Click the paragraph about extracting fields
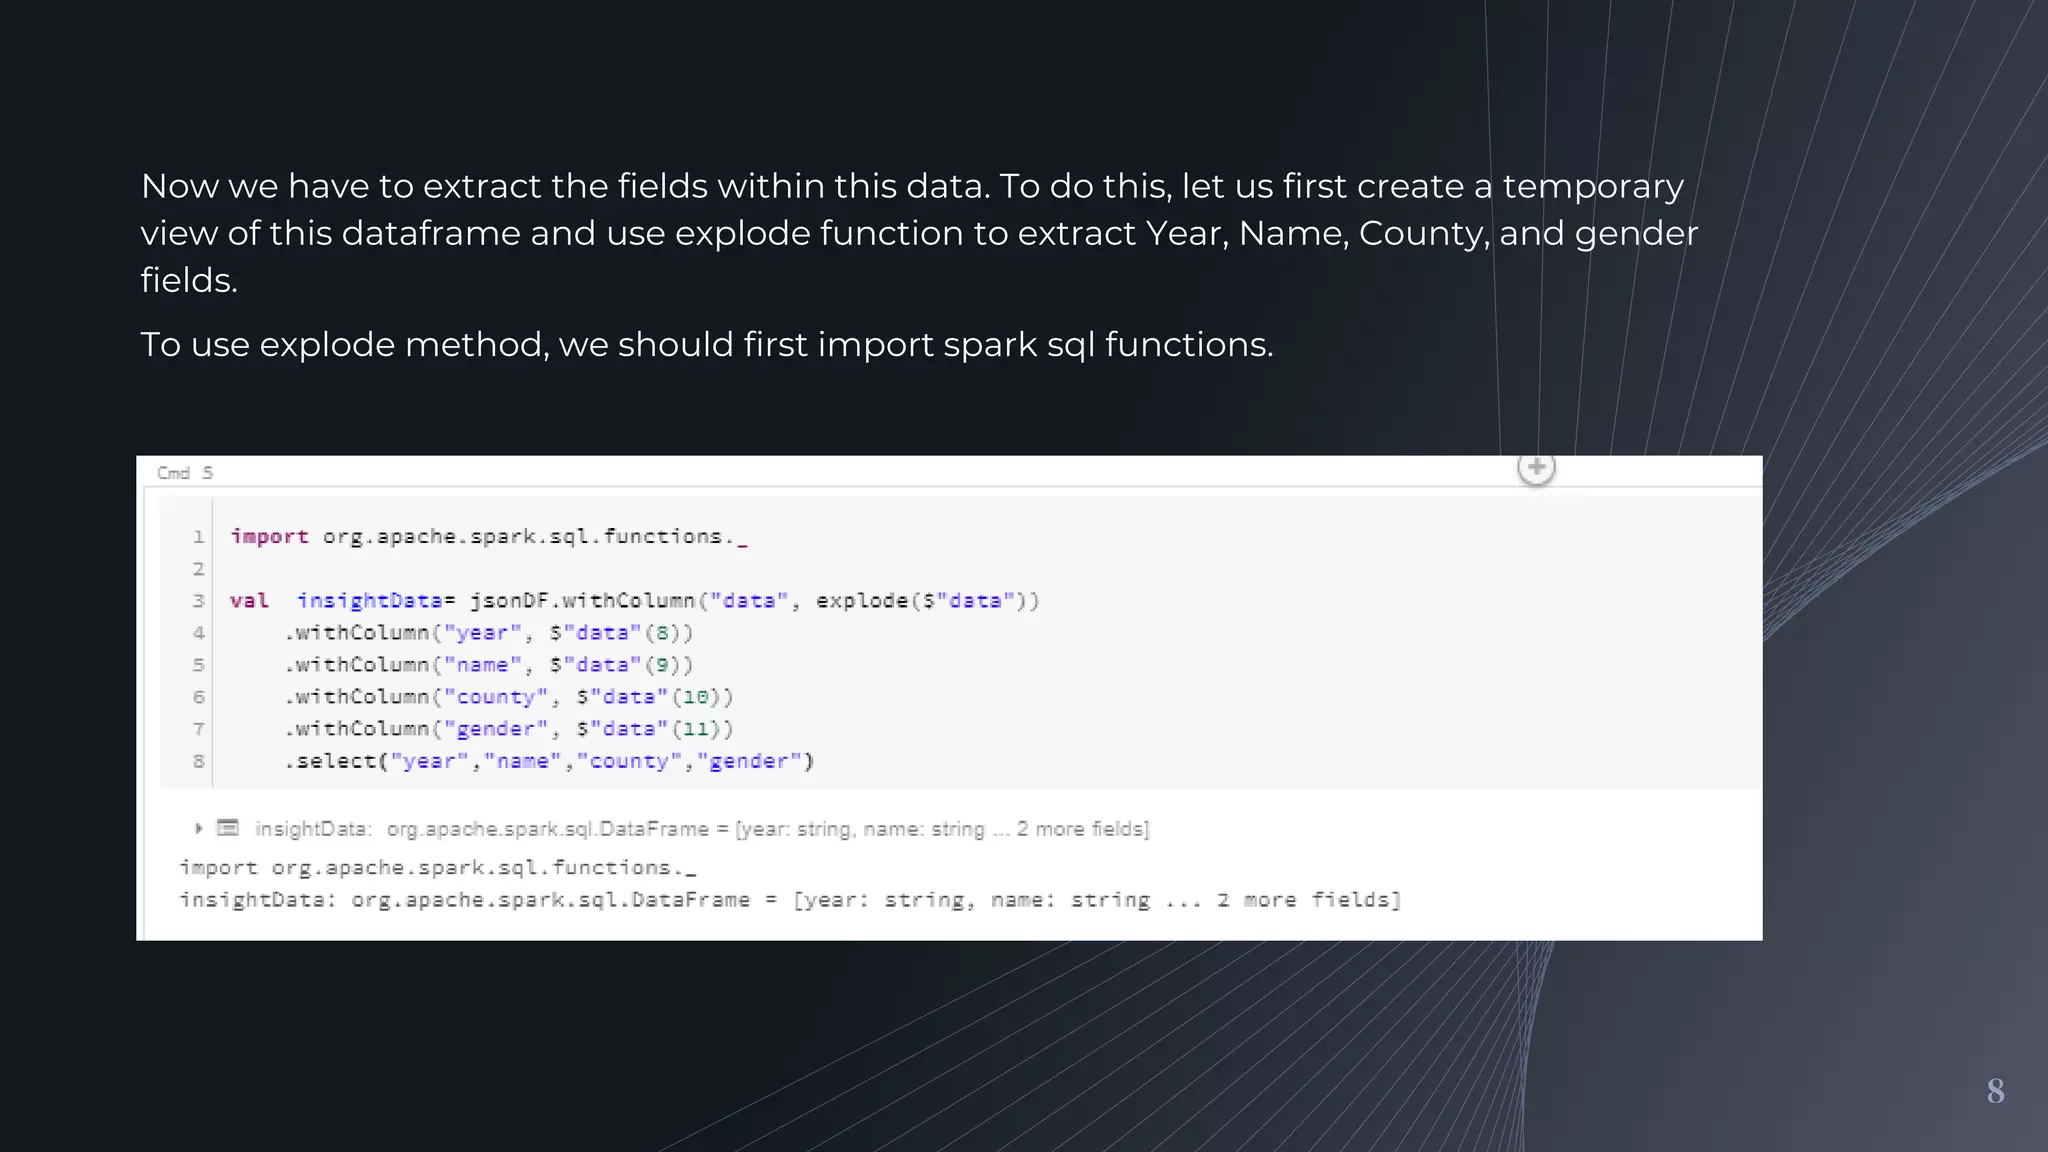Viewport: 2048px width, 1152px height. point(918,233)
